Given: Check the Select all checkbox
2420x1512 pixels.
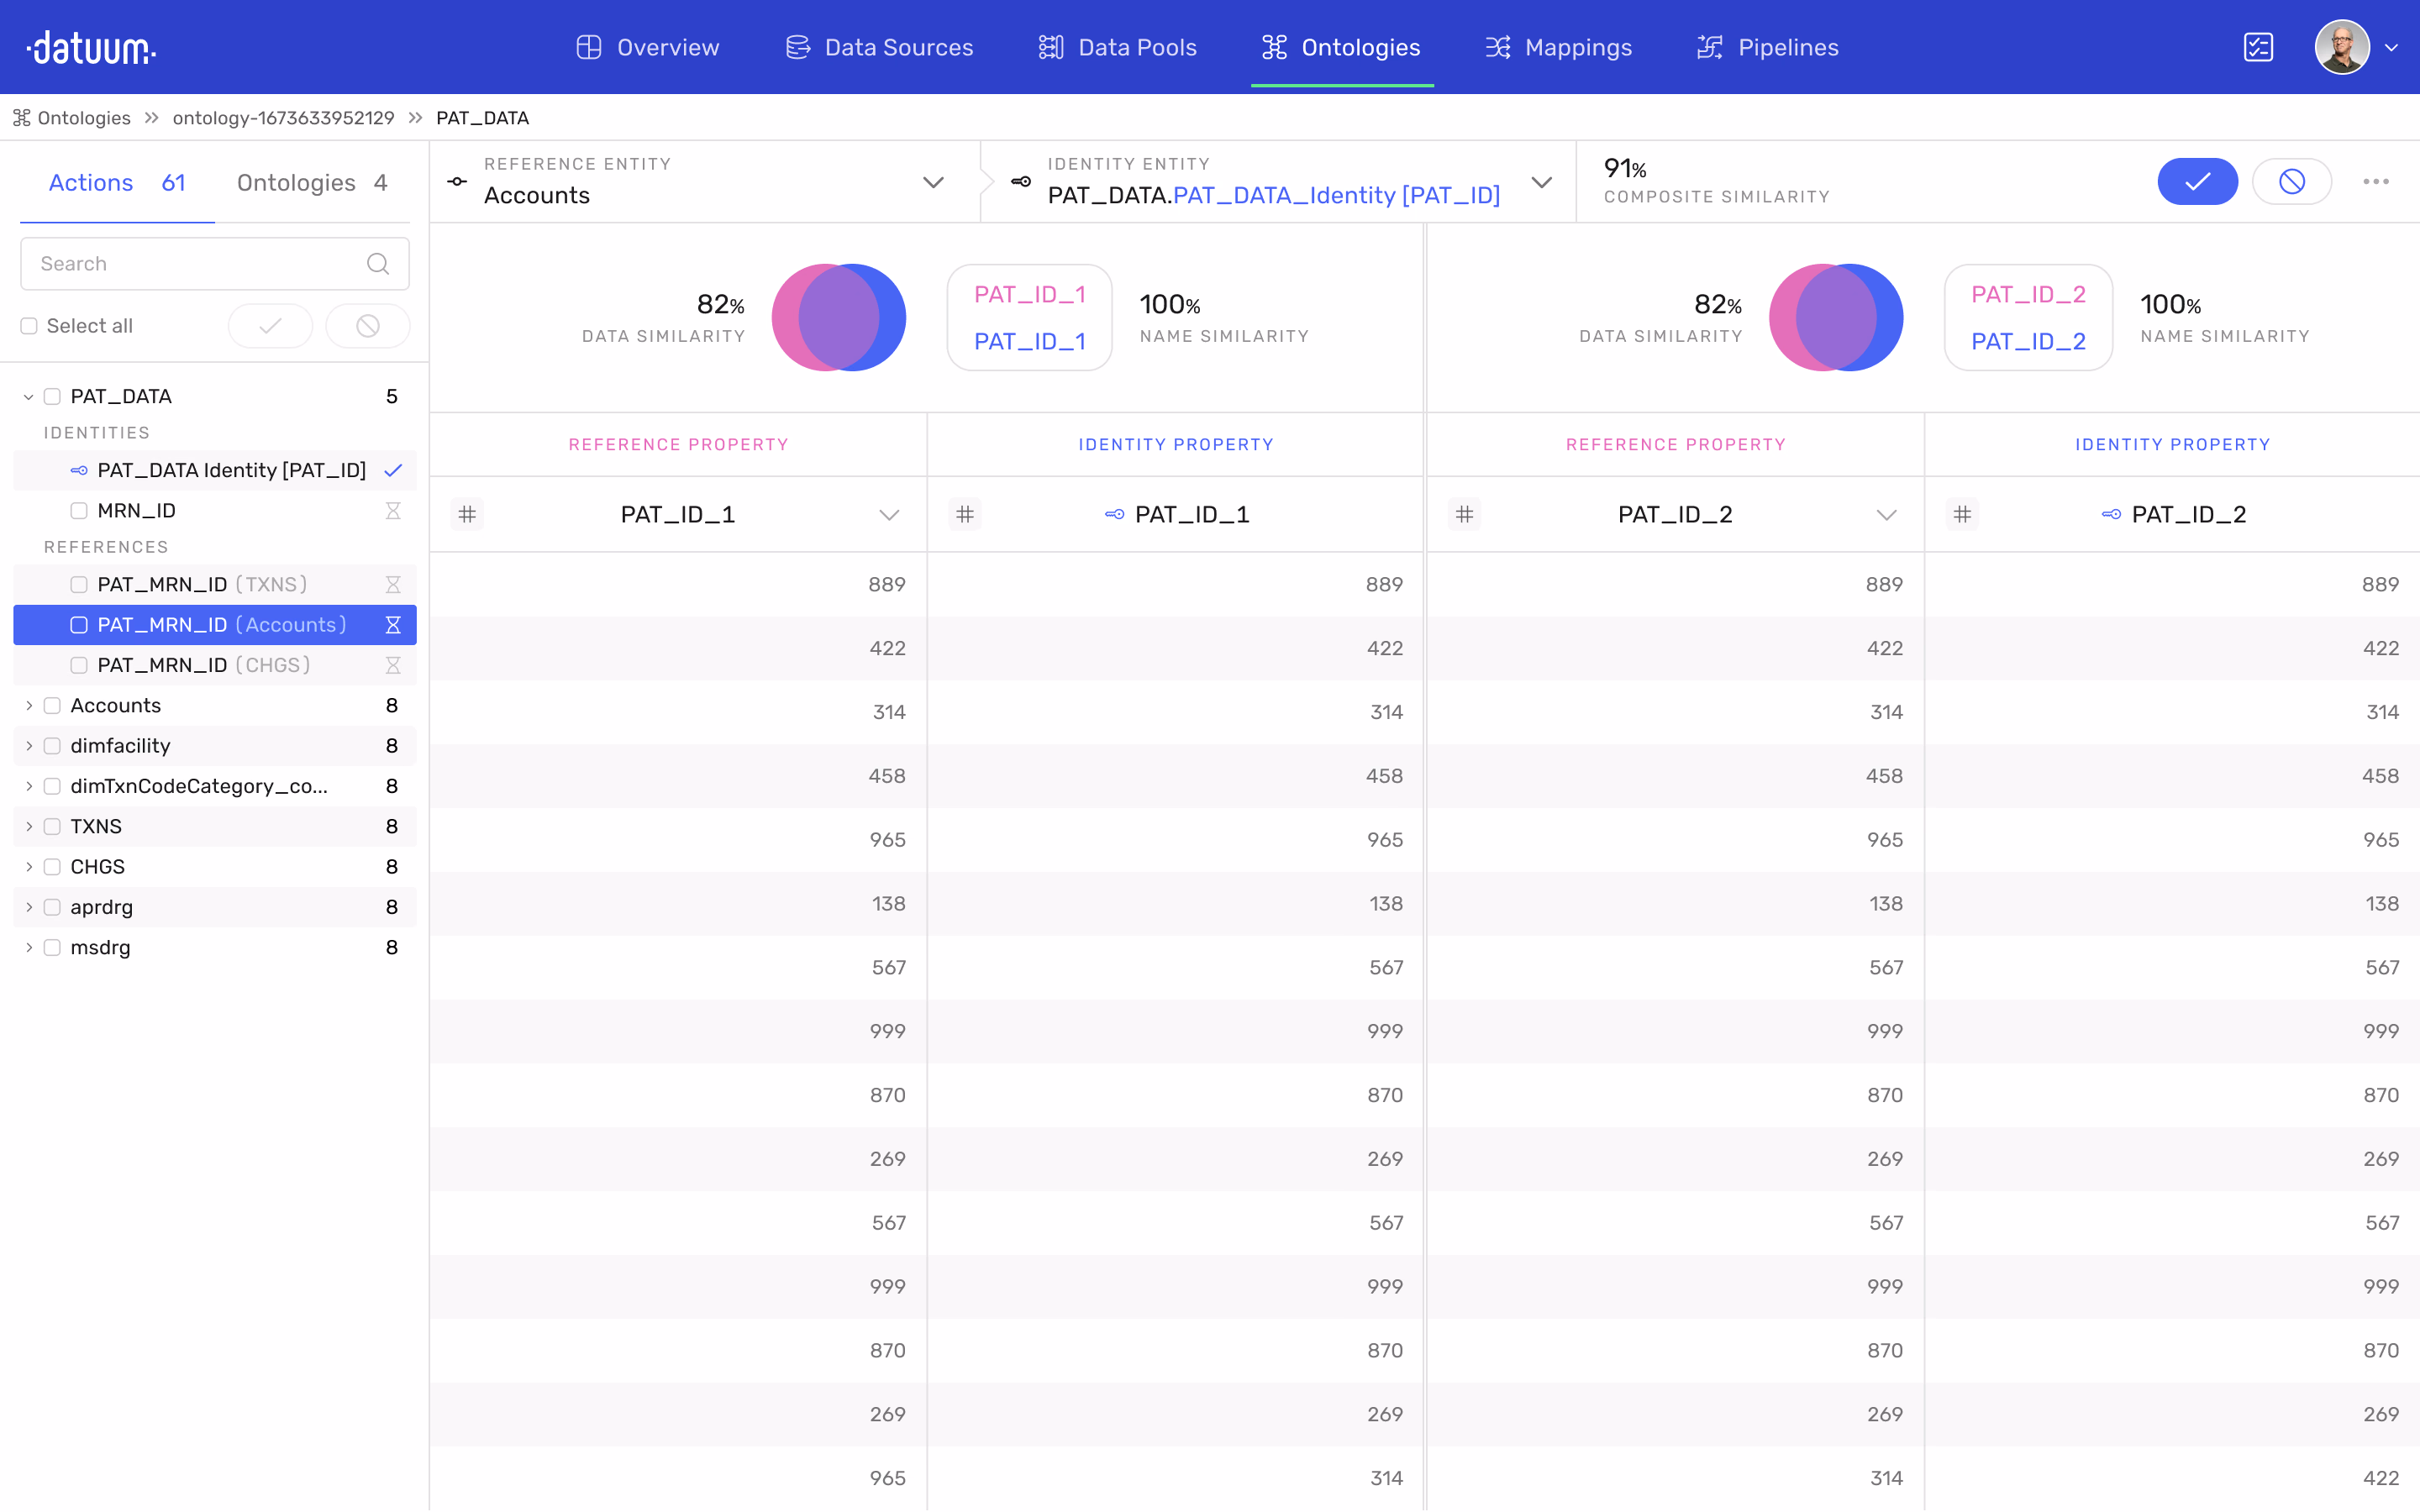Looking at the screenshot, I should click(x=29, y=325).
